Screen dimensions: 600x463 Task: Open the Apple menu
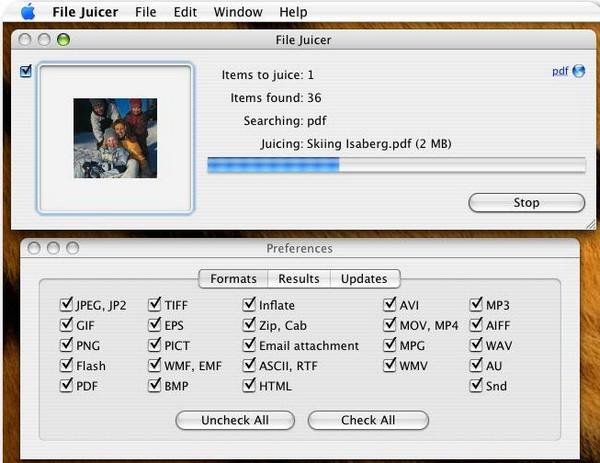coord(28,11)
